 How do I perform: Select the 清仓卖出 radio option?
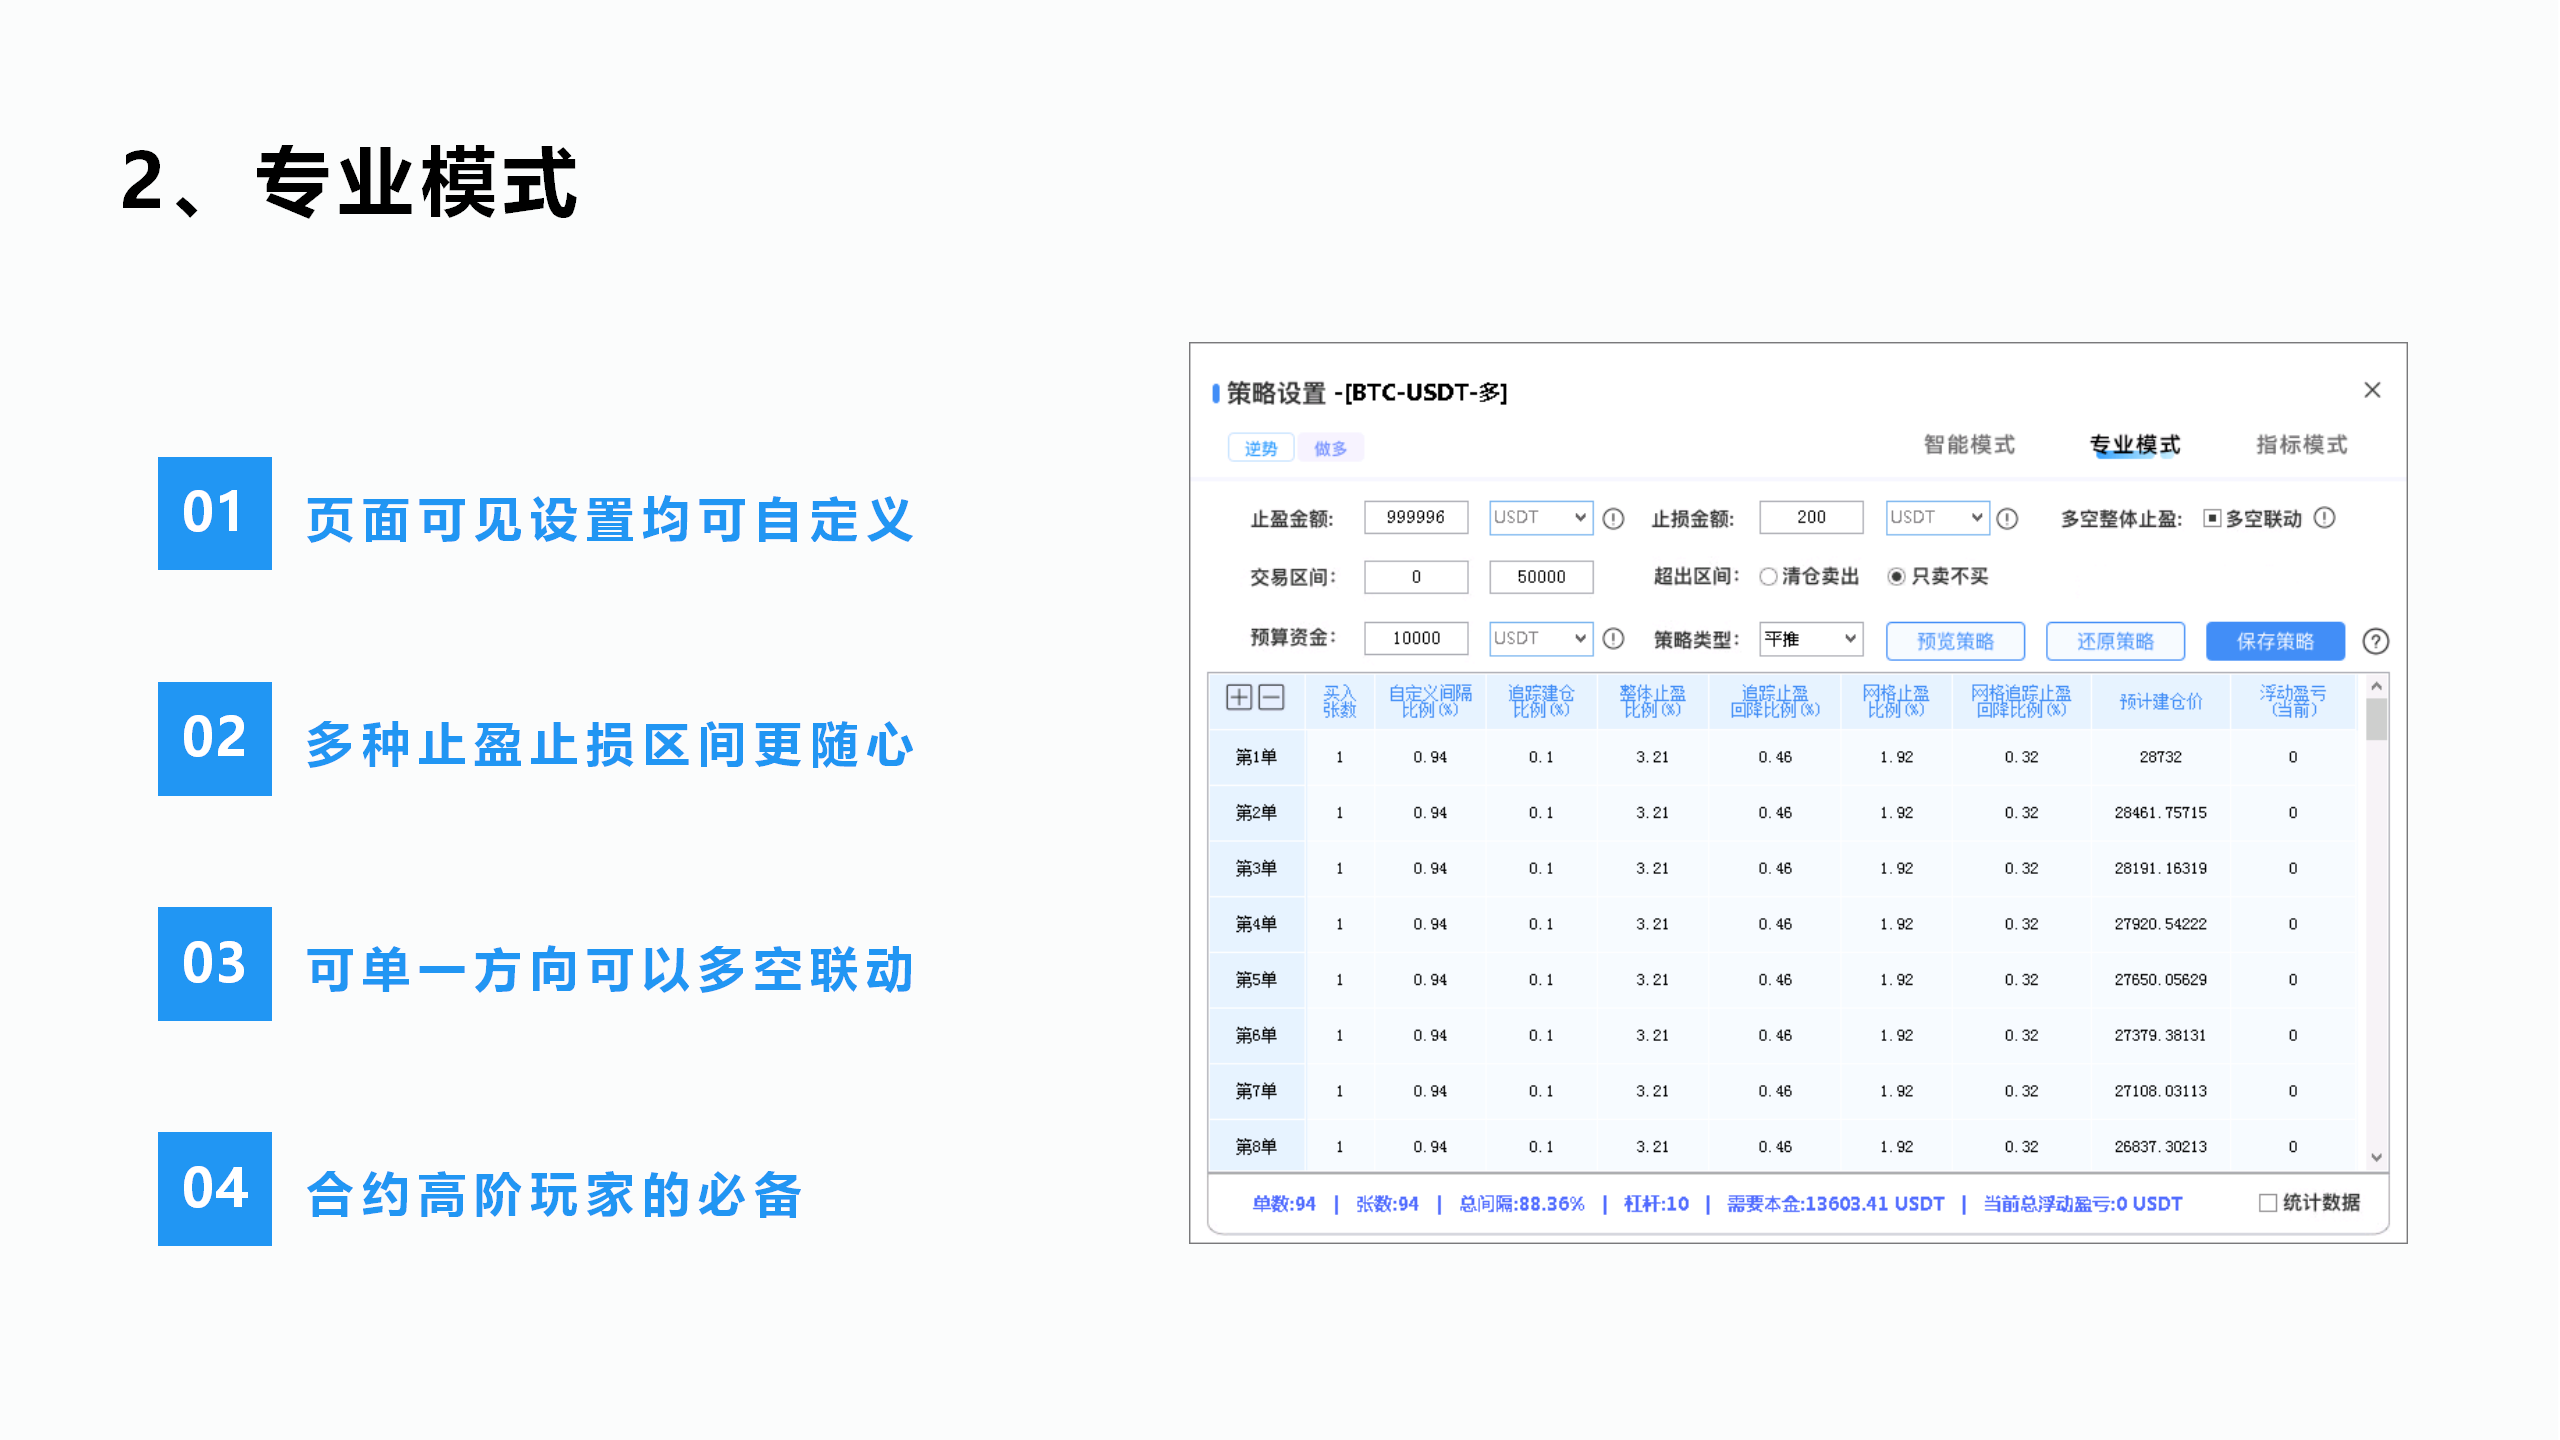[1768, 576]
